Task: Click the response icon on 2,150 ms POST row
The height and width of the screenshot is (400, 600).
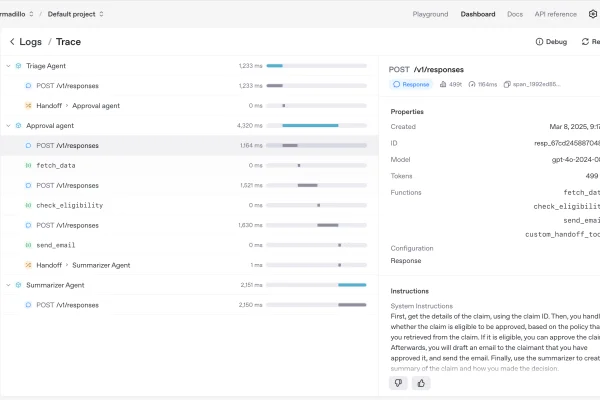Action: click(x=28, y=305)
